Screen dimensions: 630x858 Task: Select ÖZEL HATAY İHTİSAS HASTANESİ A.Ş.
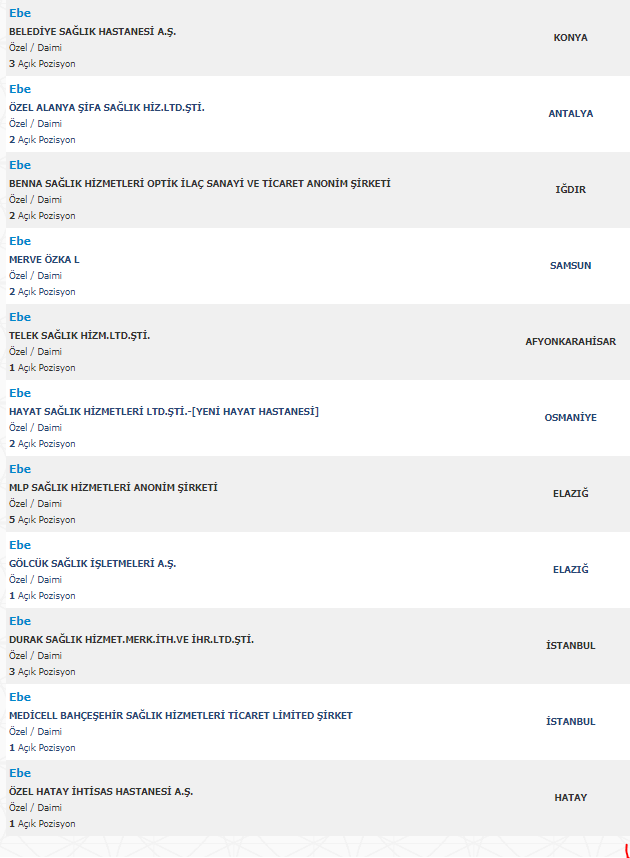tap(101, 792)
